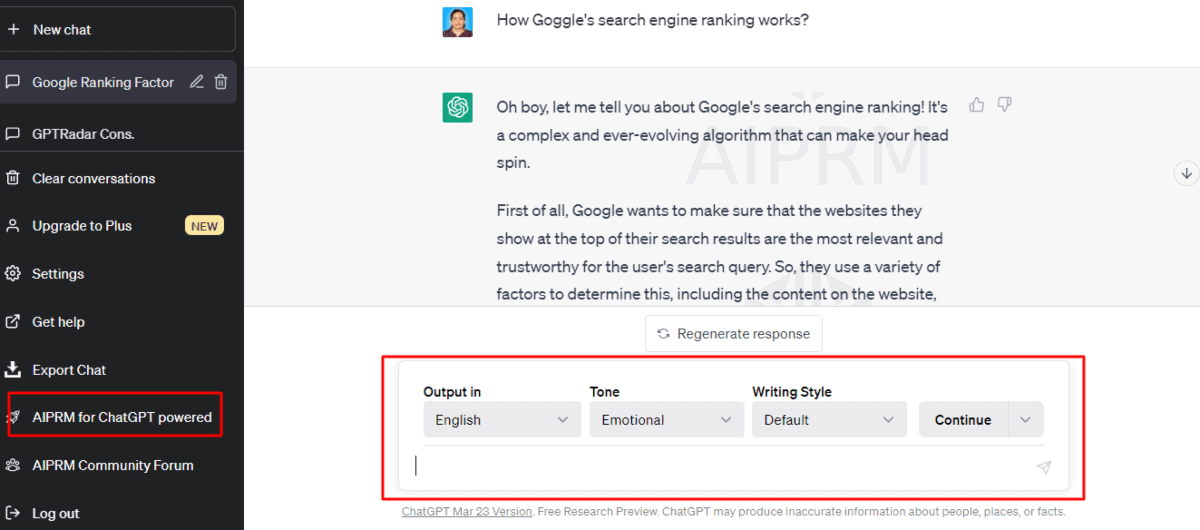Click the edit pencil icon on Google Ranking Factor

[x=197, y=82]
